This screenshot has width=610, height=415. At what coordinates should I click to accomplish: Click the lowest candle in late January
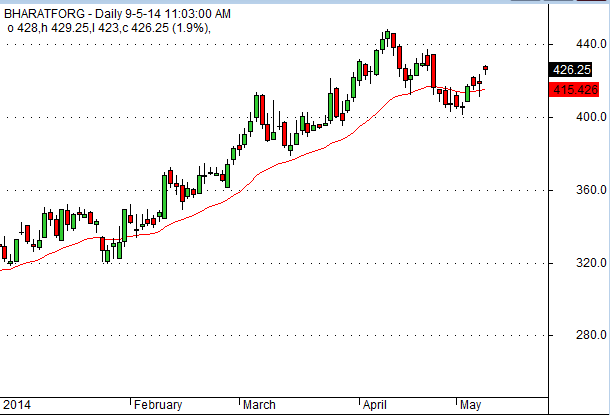click(107, 253)
